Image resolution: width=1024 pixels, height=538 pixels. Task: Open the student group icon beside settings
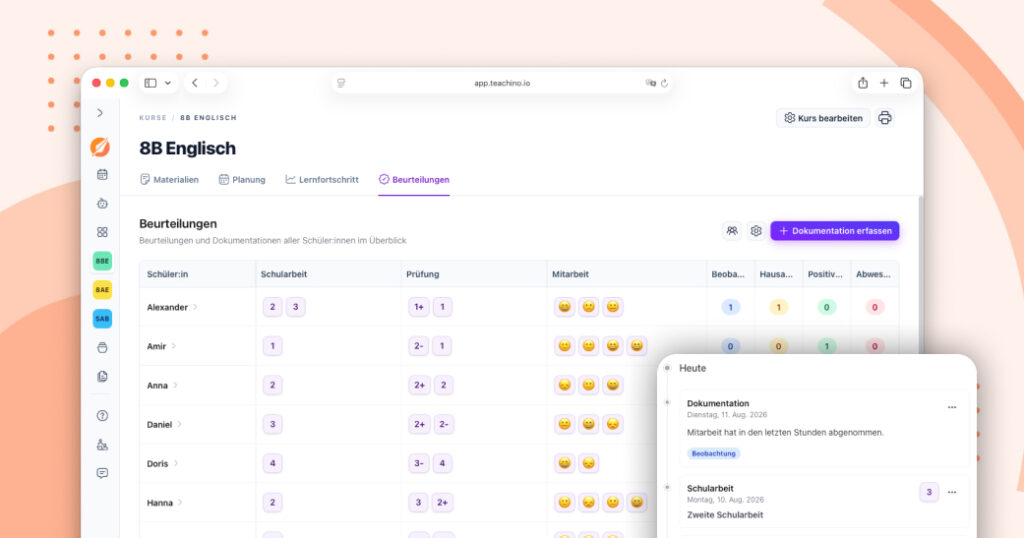(732, 230)
